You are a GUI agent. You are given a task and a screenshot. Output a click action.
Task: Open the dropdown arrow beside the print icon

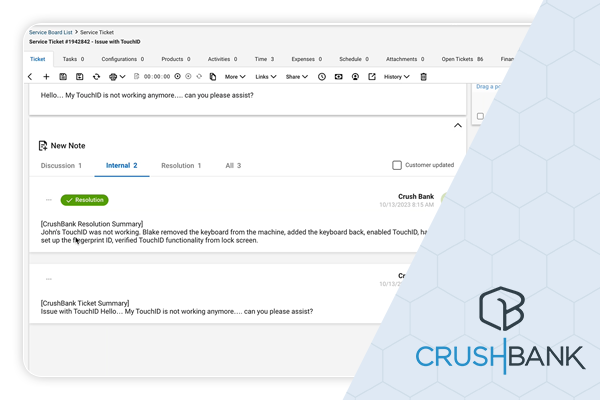pyautogui.click(x=122, y=77)
